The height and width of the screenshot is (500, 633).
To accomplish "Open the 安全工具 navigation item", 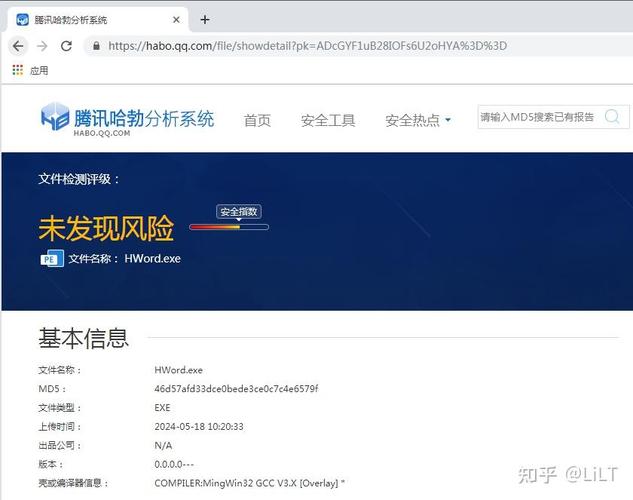I will point(328,120).
